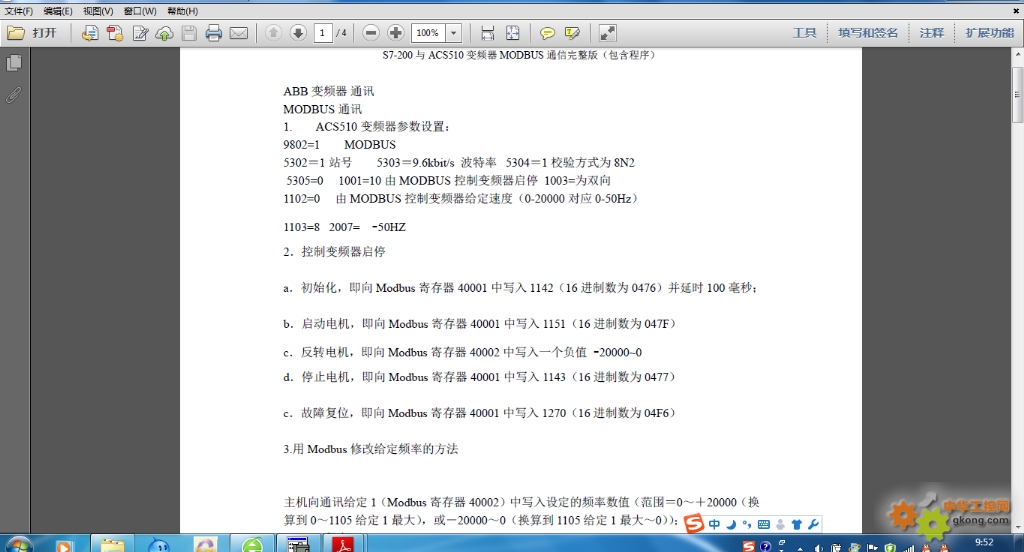Add a sticky note comment
Screen dimensions: 1024x552
tap(547, 33)
